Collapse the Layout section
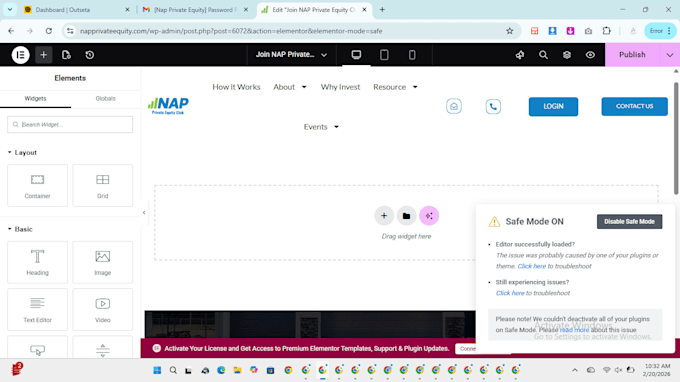The height and width of the screenshot is (382, 680). pyautogui.click(x=23, y=153)
